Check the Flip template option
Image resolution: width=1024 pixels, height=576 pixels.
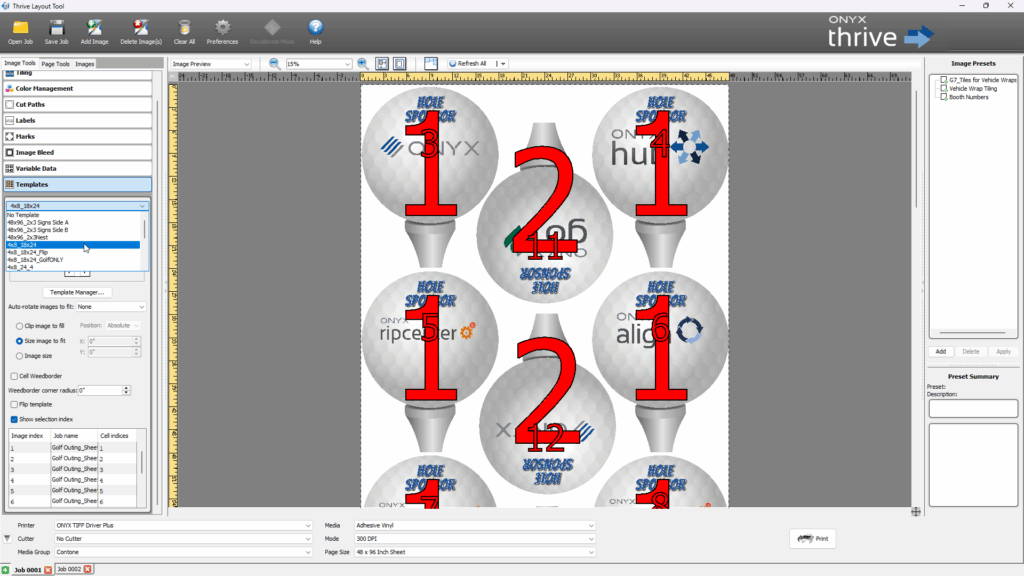point(13,404)
